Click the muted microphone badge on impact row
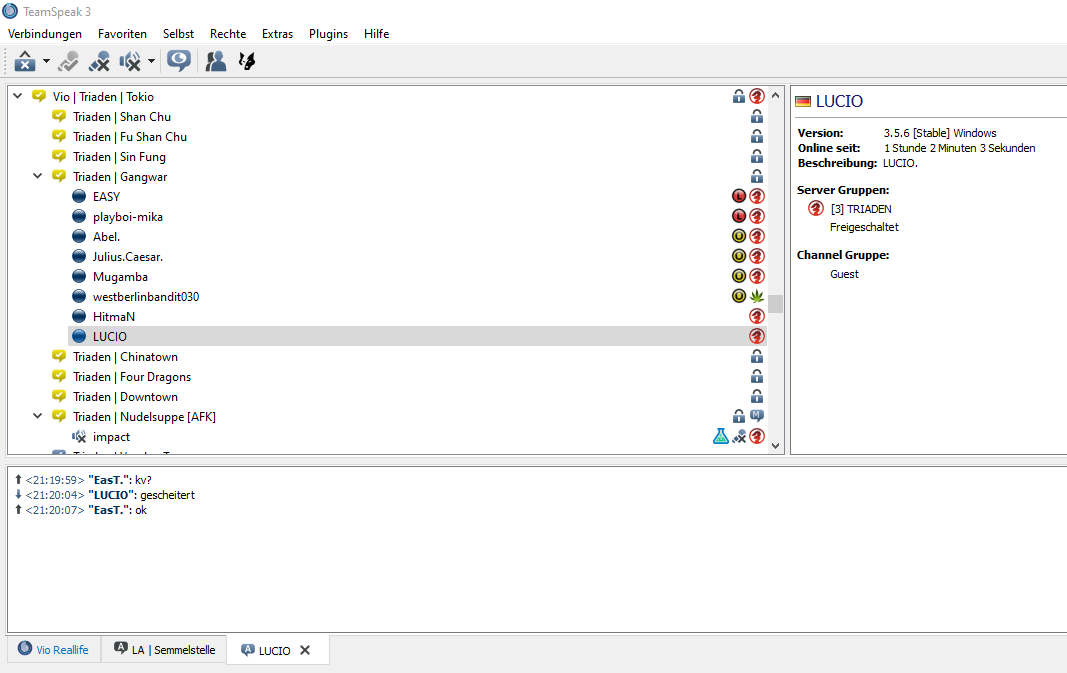The height and width of the screenshot is (673, 1067). [x=739, y=436]
